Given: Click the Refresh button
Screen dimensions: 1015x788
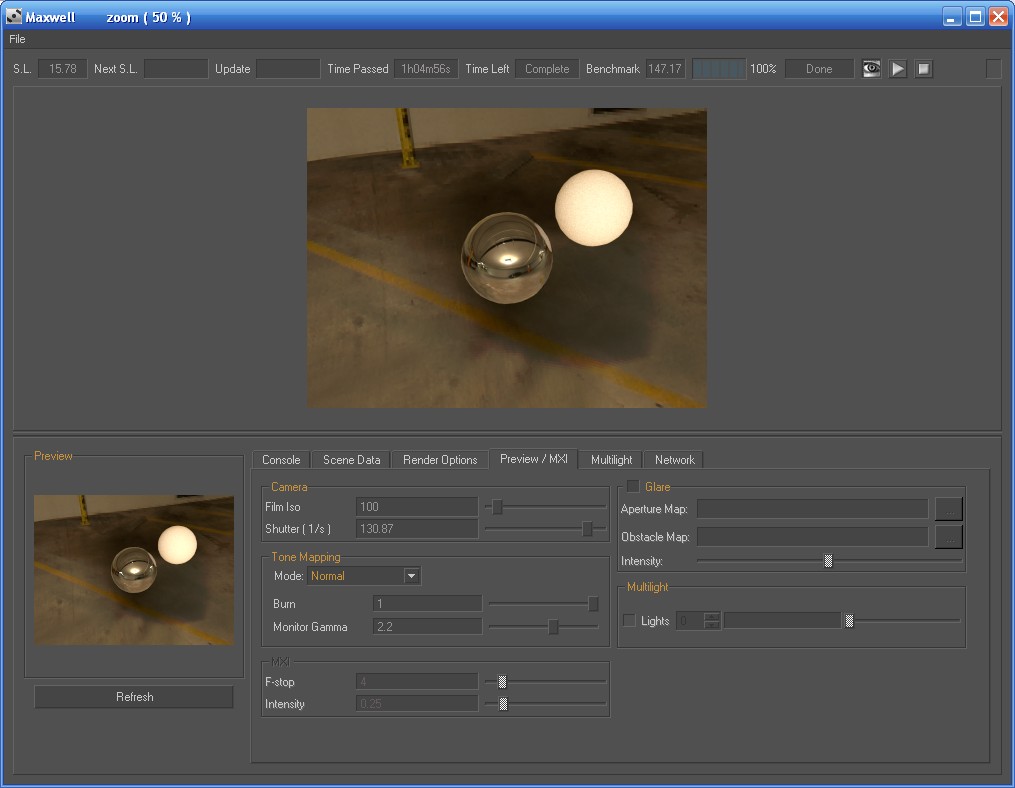Looking at the screenshot, I should point(134,697).
